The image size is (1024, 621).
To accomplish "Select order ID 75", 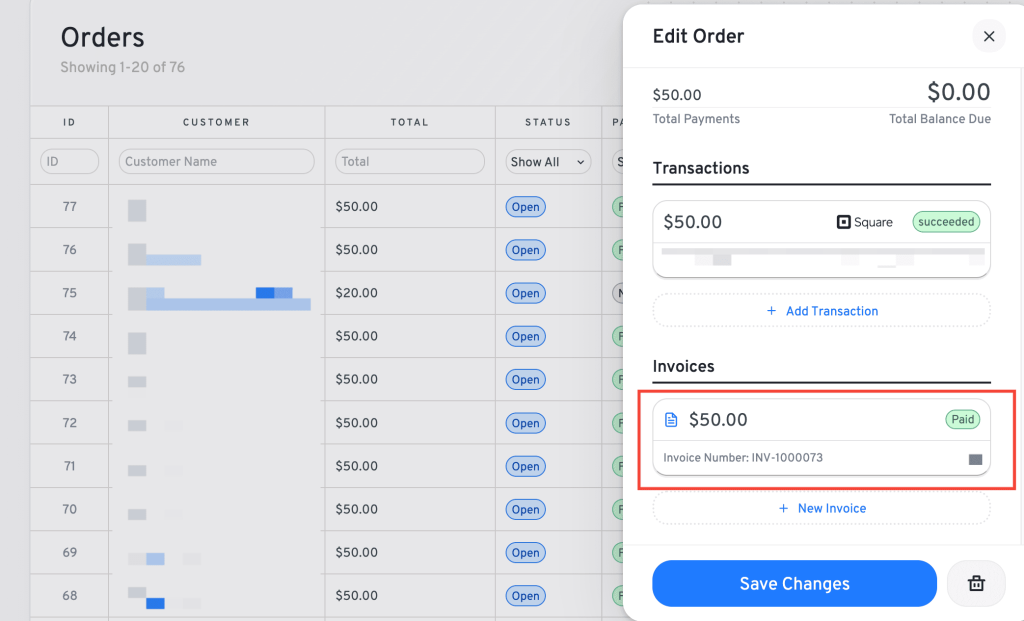I will pyautogui.click(x=69, y=293).
